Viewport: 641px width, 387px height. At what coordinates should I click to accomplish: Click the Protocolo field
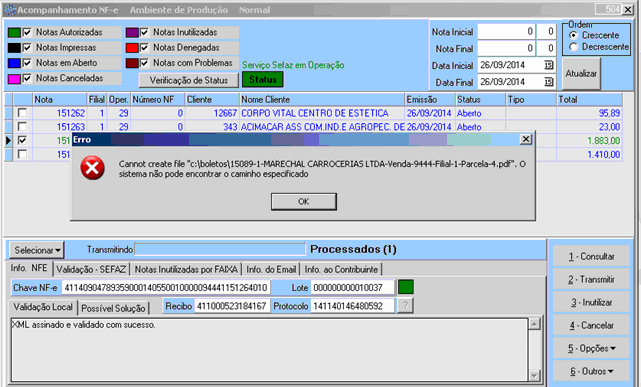tap(352, 306)
